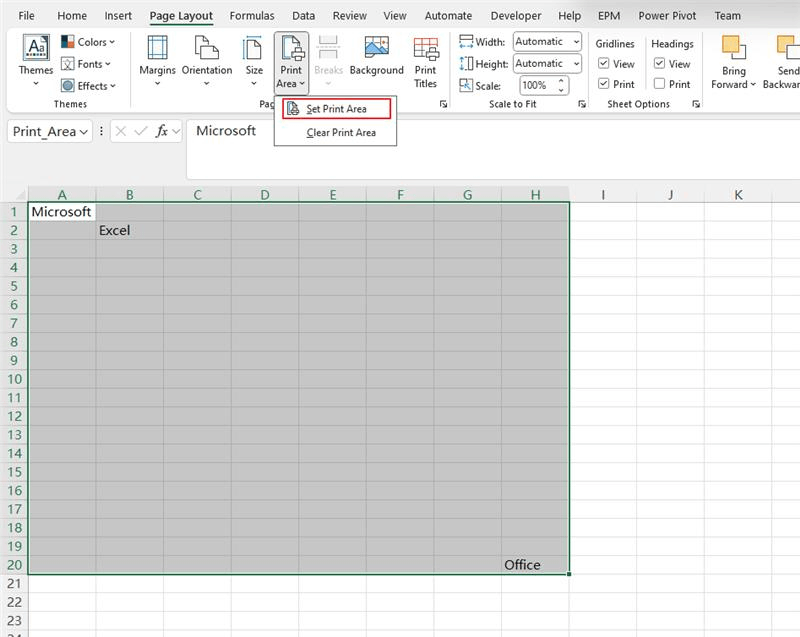Switch to the Help tab
Screen dimensions: 800x637
click(x=569, y=16)
